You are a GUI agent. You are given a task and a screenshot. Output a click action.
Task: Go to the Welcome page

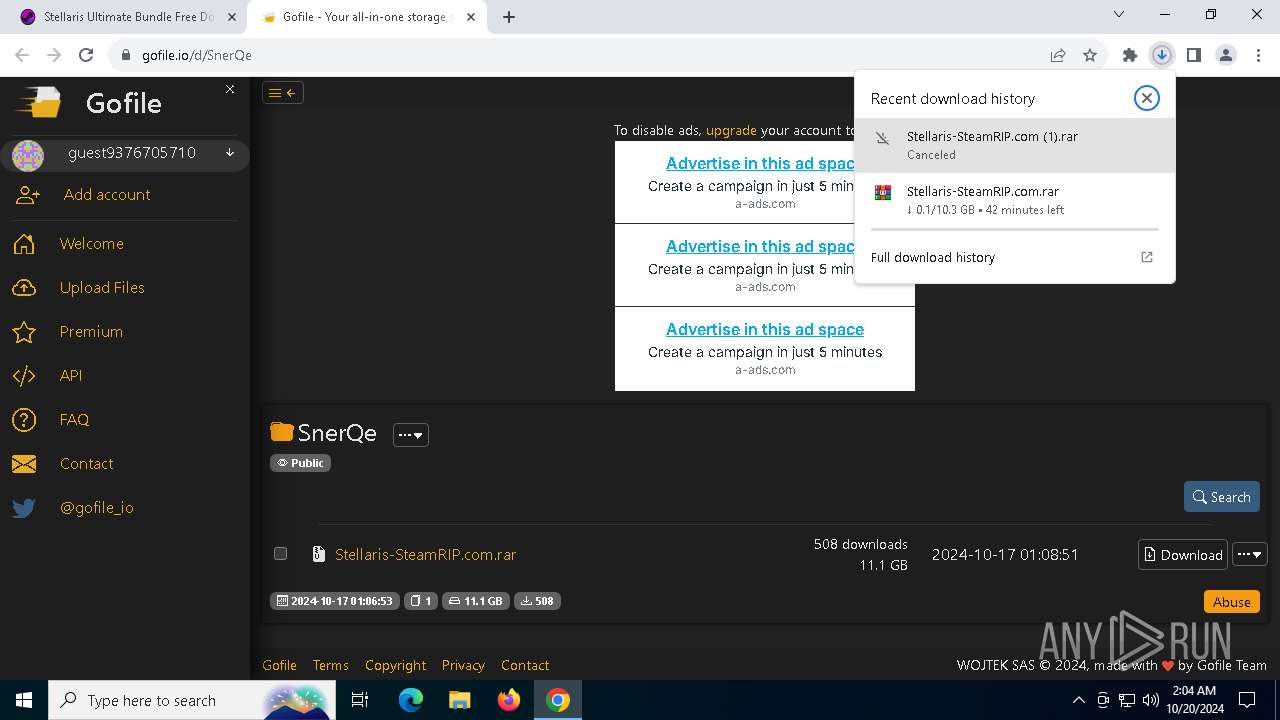pyautogui.click(x=92, y=243)
